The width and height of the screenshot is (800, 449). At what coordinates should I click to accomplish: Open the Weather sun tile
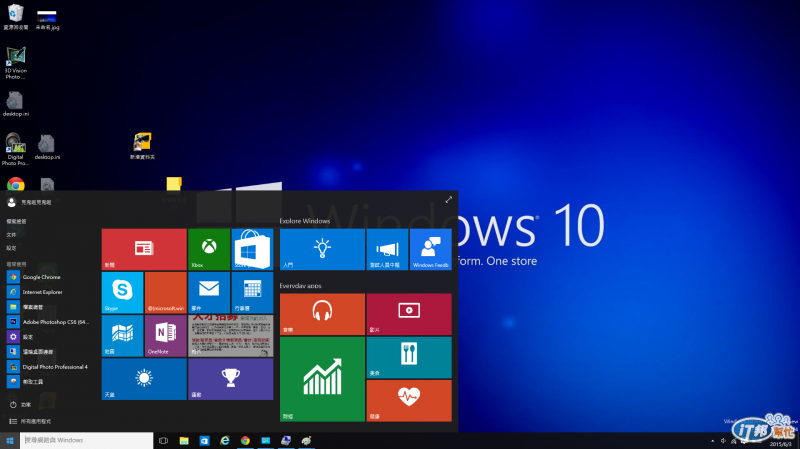[x=144, y=379]
